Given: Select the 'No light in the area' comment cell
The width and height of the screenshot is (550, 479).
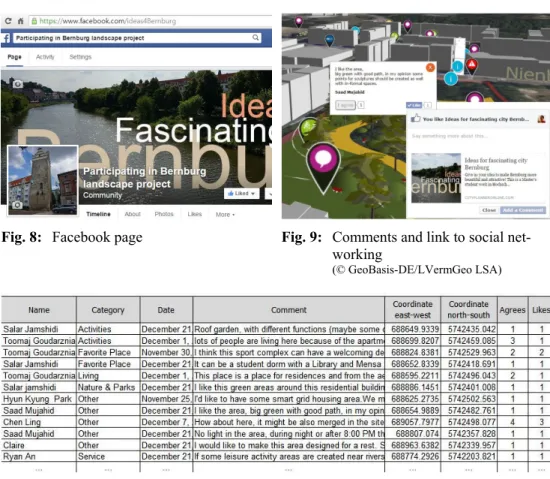Looking at the screenshot, I should (x=289, y=433).
